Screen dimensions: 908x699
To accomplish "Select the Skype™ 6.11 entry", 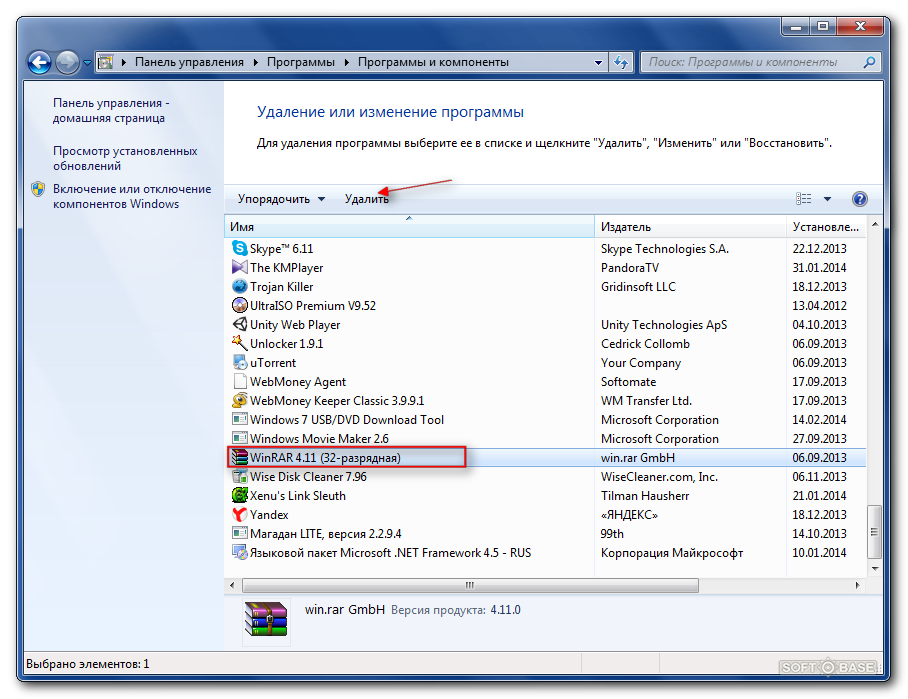I will (x=281, y=248).
